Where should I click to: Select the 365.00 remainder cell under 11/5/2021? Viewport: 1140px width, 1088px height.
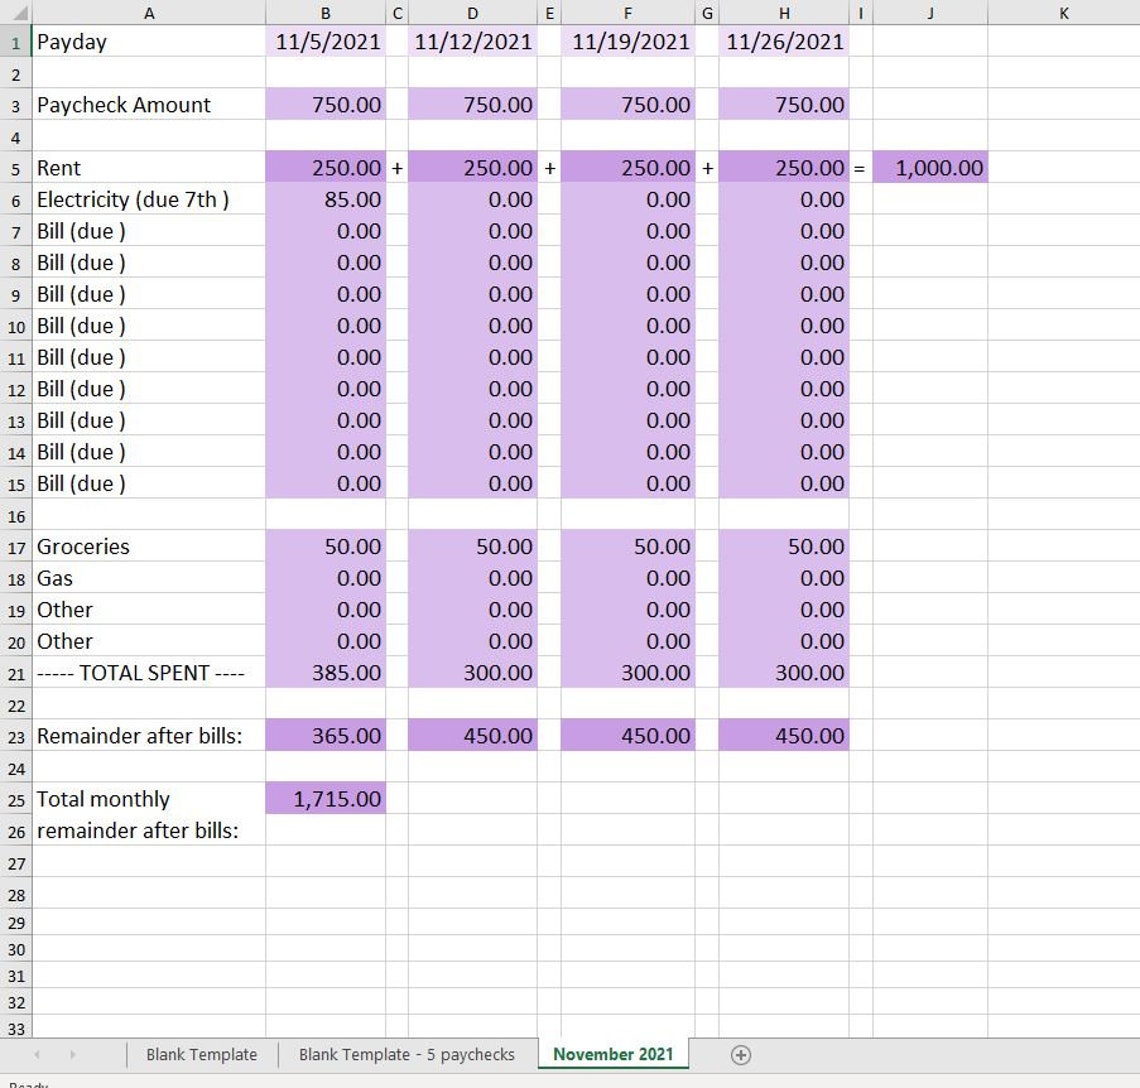(x=324, y=736)
